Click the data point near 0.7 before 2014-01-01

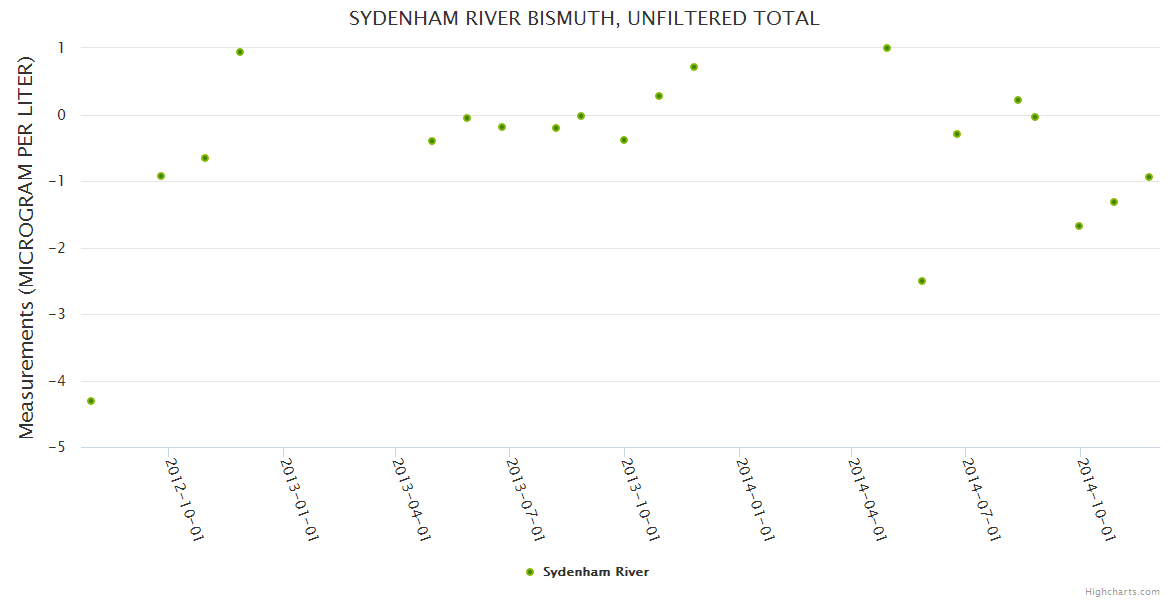point(694,67)
